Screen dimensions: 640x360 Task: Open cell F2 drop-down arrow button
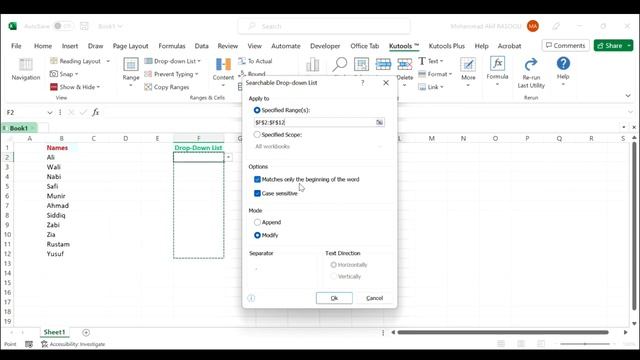click(229, 157)
